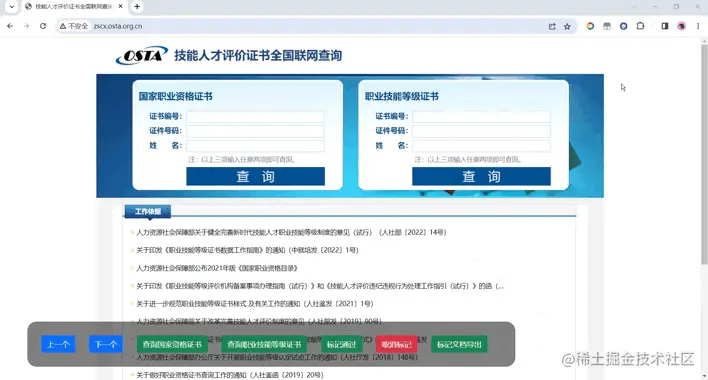Screen dimensions: 708x380
Task: Click the blue 上一个 button
Action: pos(58,344)
